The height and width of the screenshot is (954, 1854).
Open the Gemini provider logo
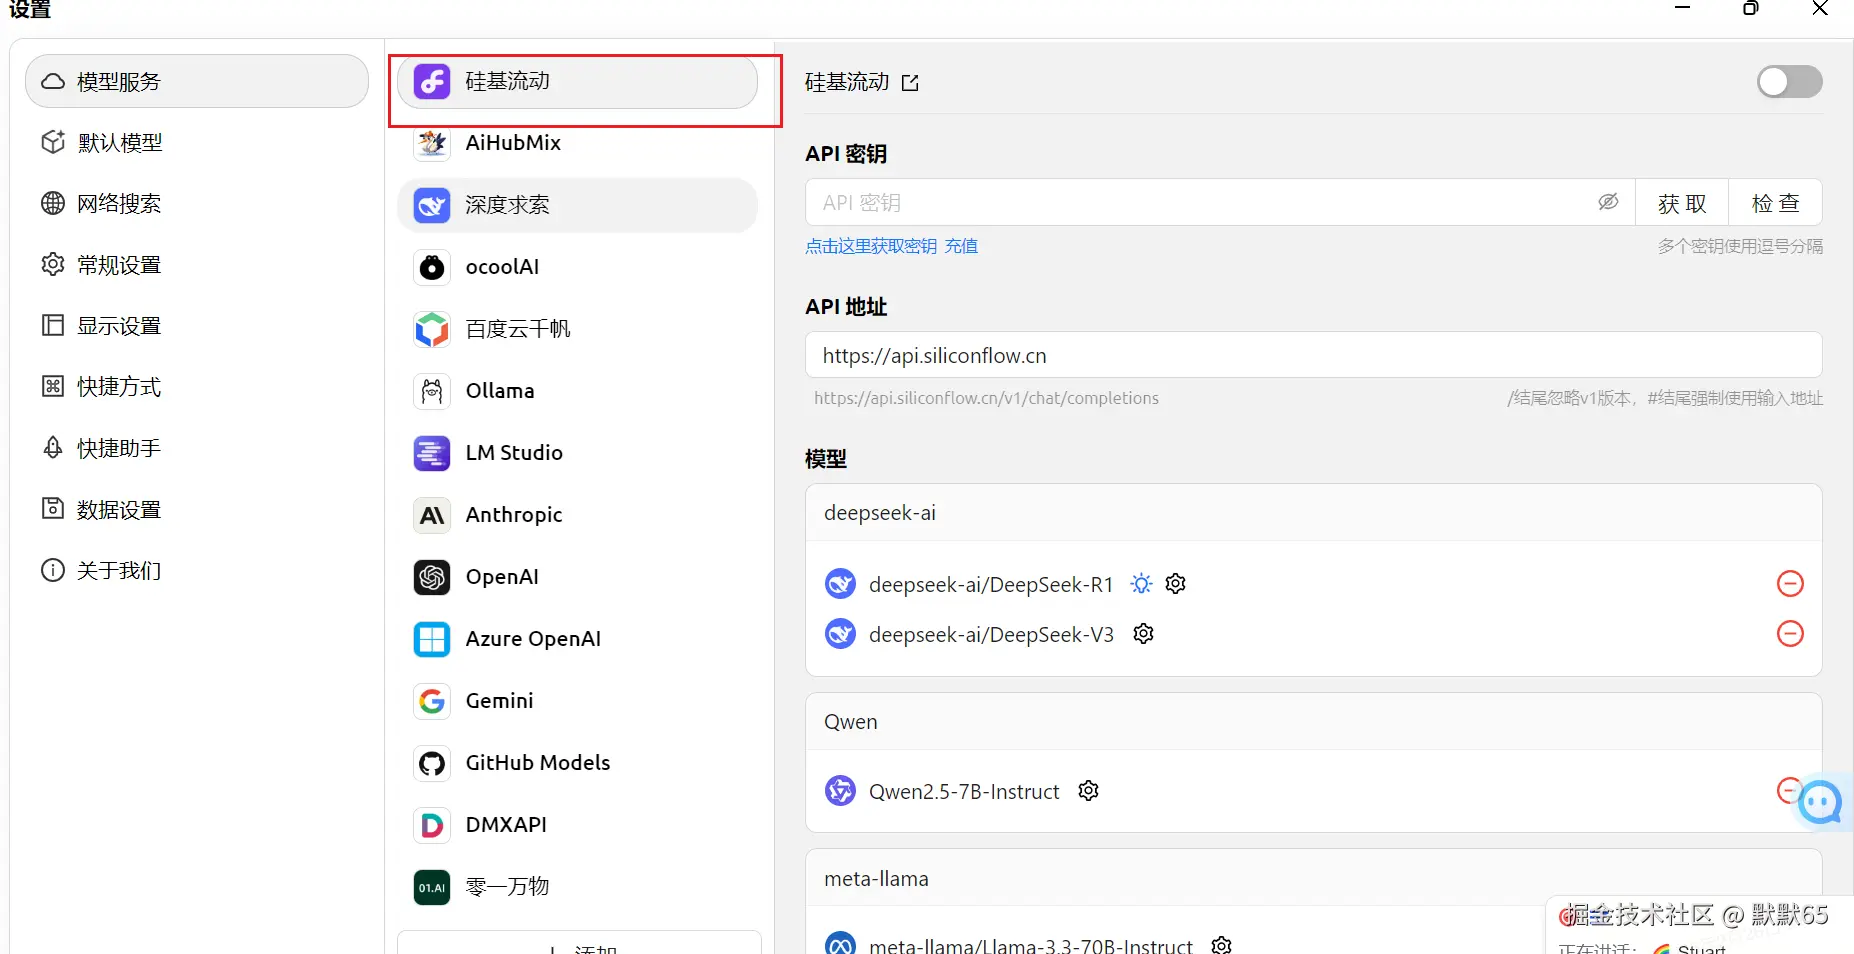pos(432,701)
